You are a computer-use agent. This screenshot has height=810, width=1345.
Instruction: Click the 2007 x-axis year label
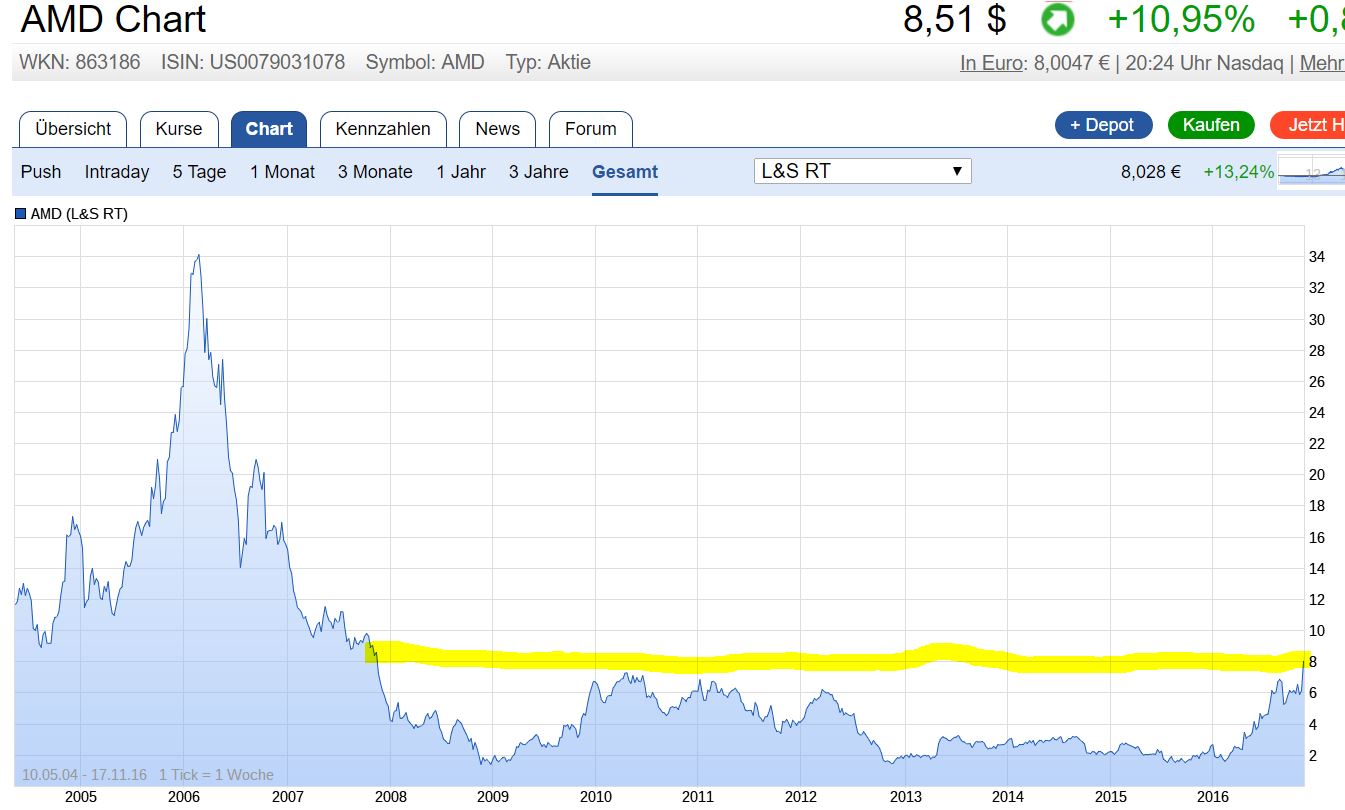[x=287, y=797]
